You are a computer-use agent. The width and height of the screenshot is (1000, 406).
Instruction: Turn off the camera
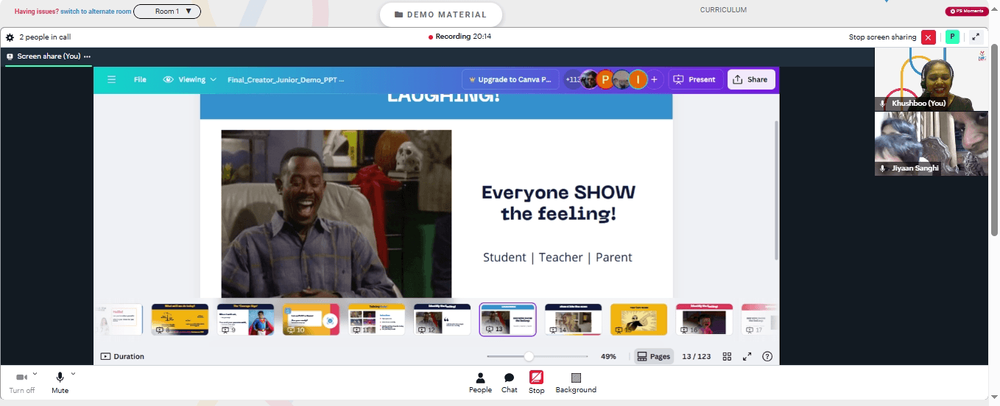22,382
